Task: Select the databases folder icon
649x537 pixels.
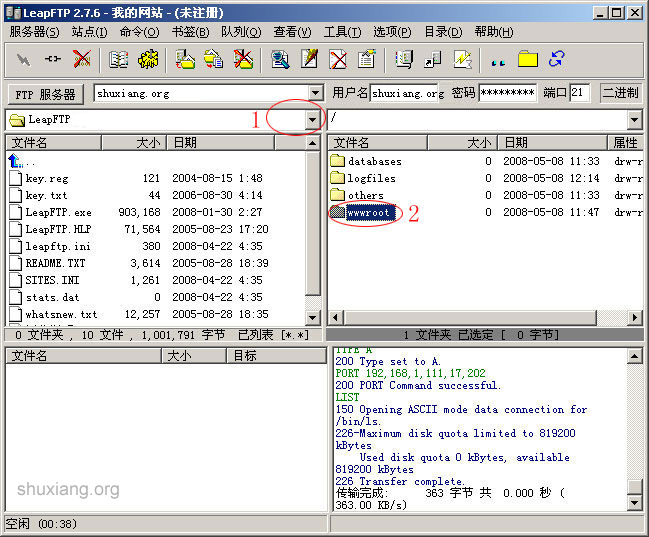Action: pos(338,161)
